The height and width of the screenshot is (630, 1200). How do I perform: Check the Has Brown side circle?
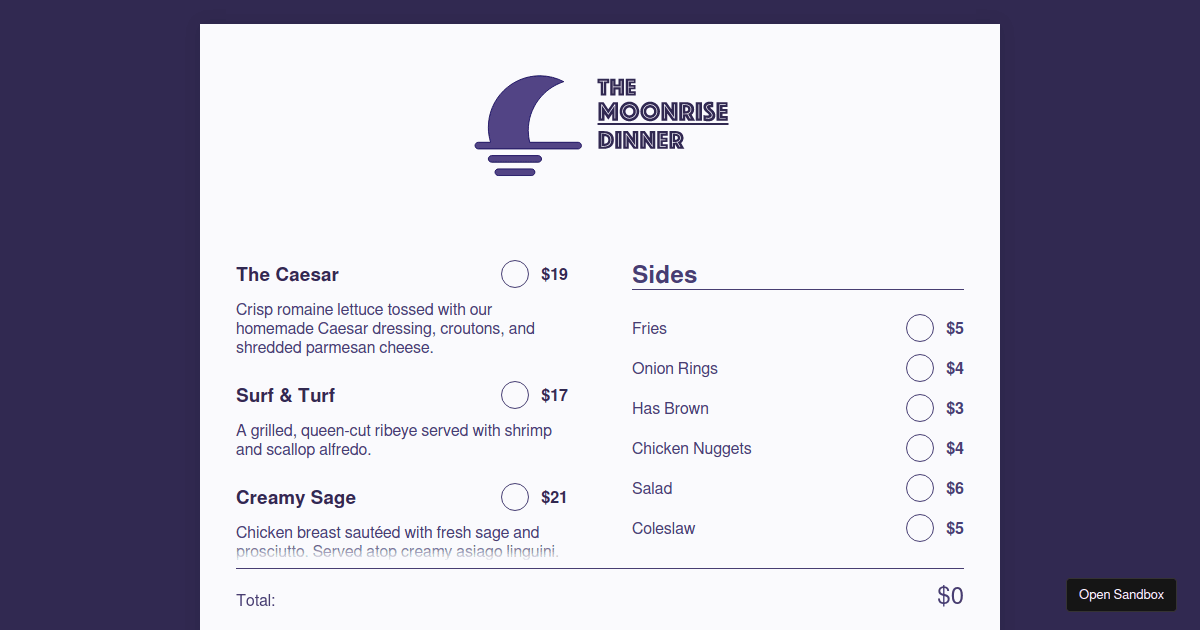tap(920, 408)
